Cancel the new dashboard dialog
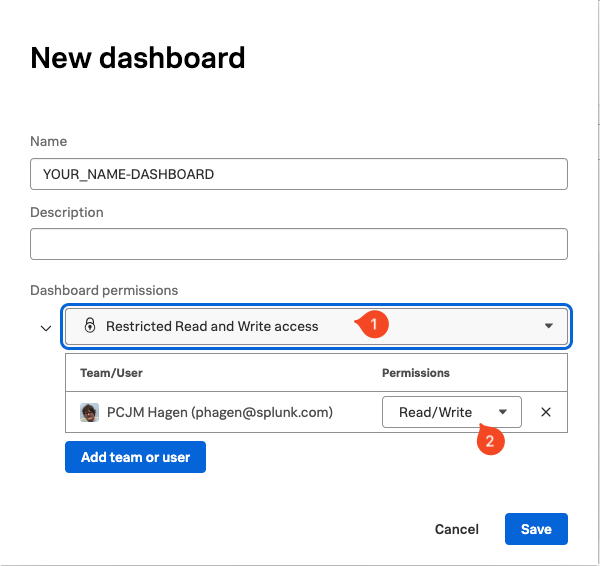Image resolution: width=600 pixels, height=566 pixels. (x=457, y=529)
